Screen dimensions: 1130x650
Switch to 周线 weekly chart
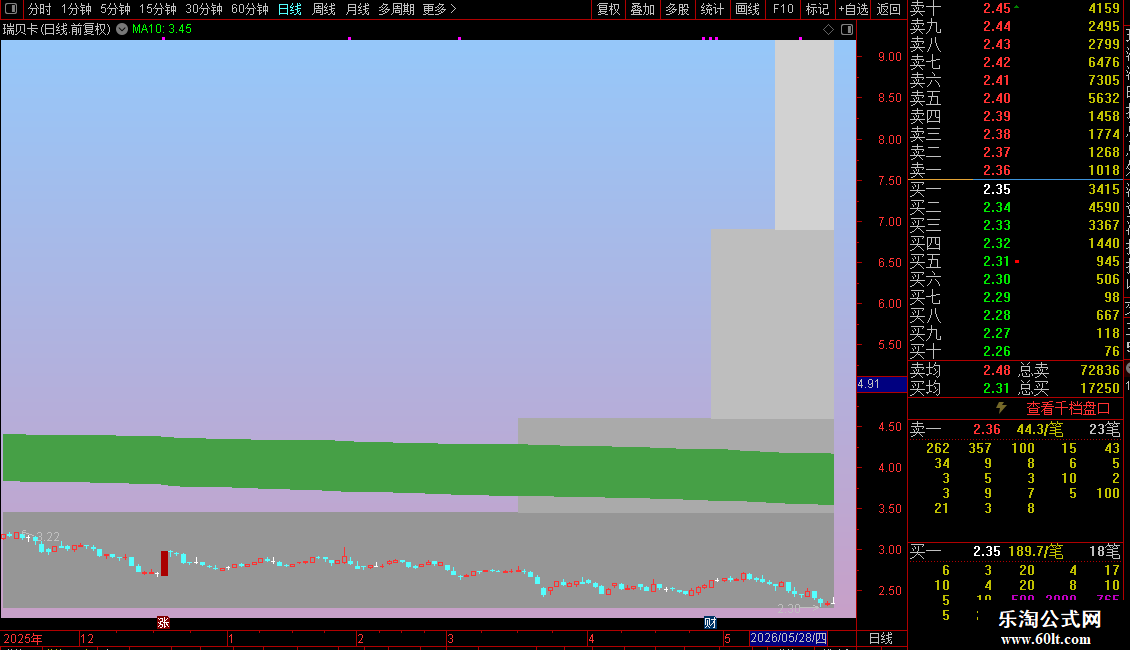pyautogui.click(x=324, y=9)
